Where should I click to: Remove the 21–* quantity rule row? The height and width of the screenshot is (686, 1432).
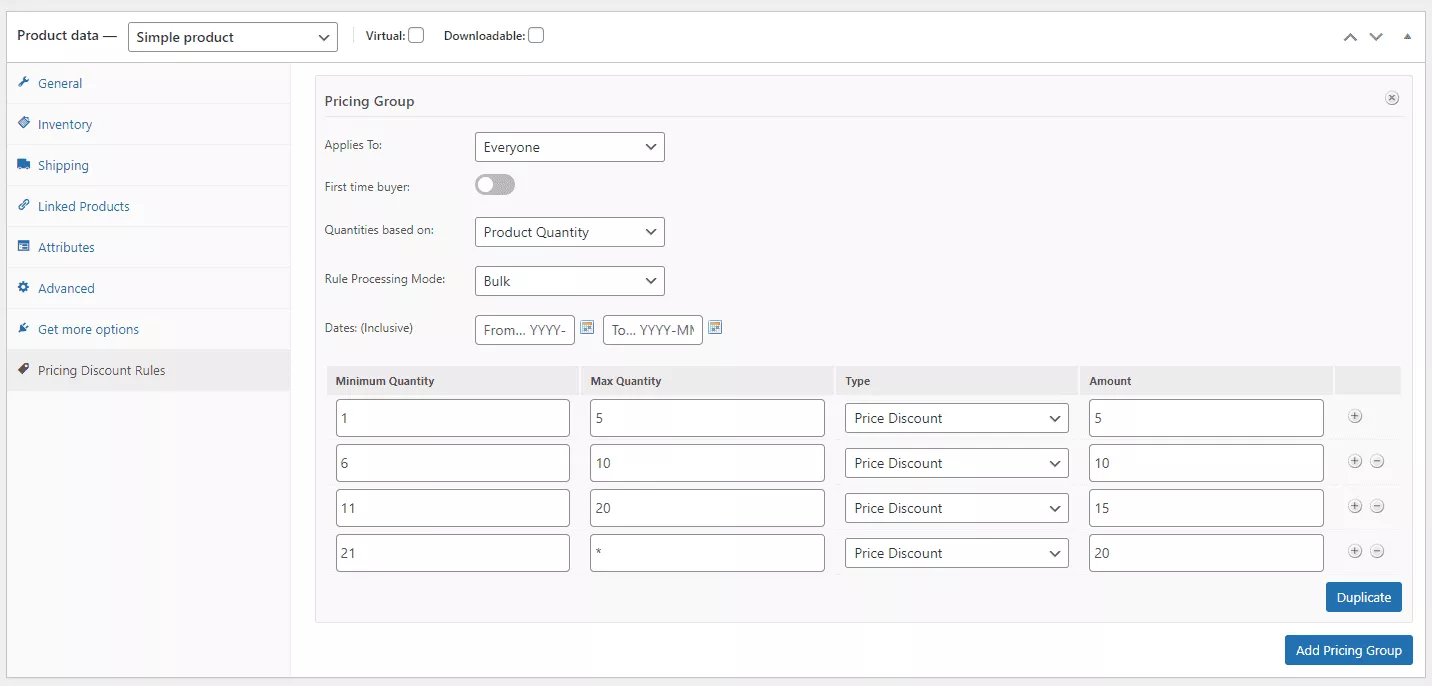pos(1377,551)
